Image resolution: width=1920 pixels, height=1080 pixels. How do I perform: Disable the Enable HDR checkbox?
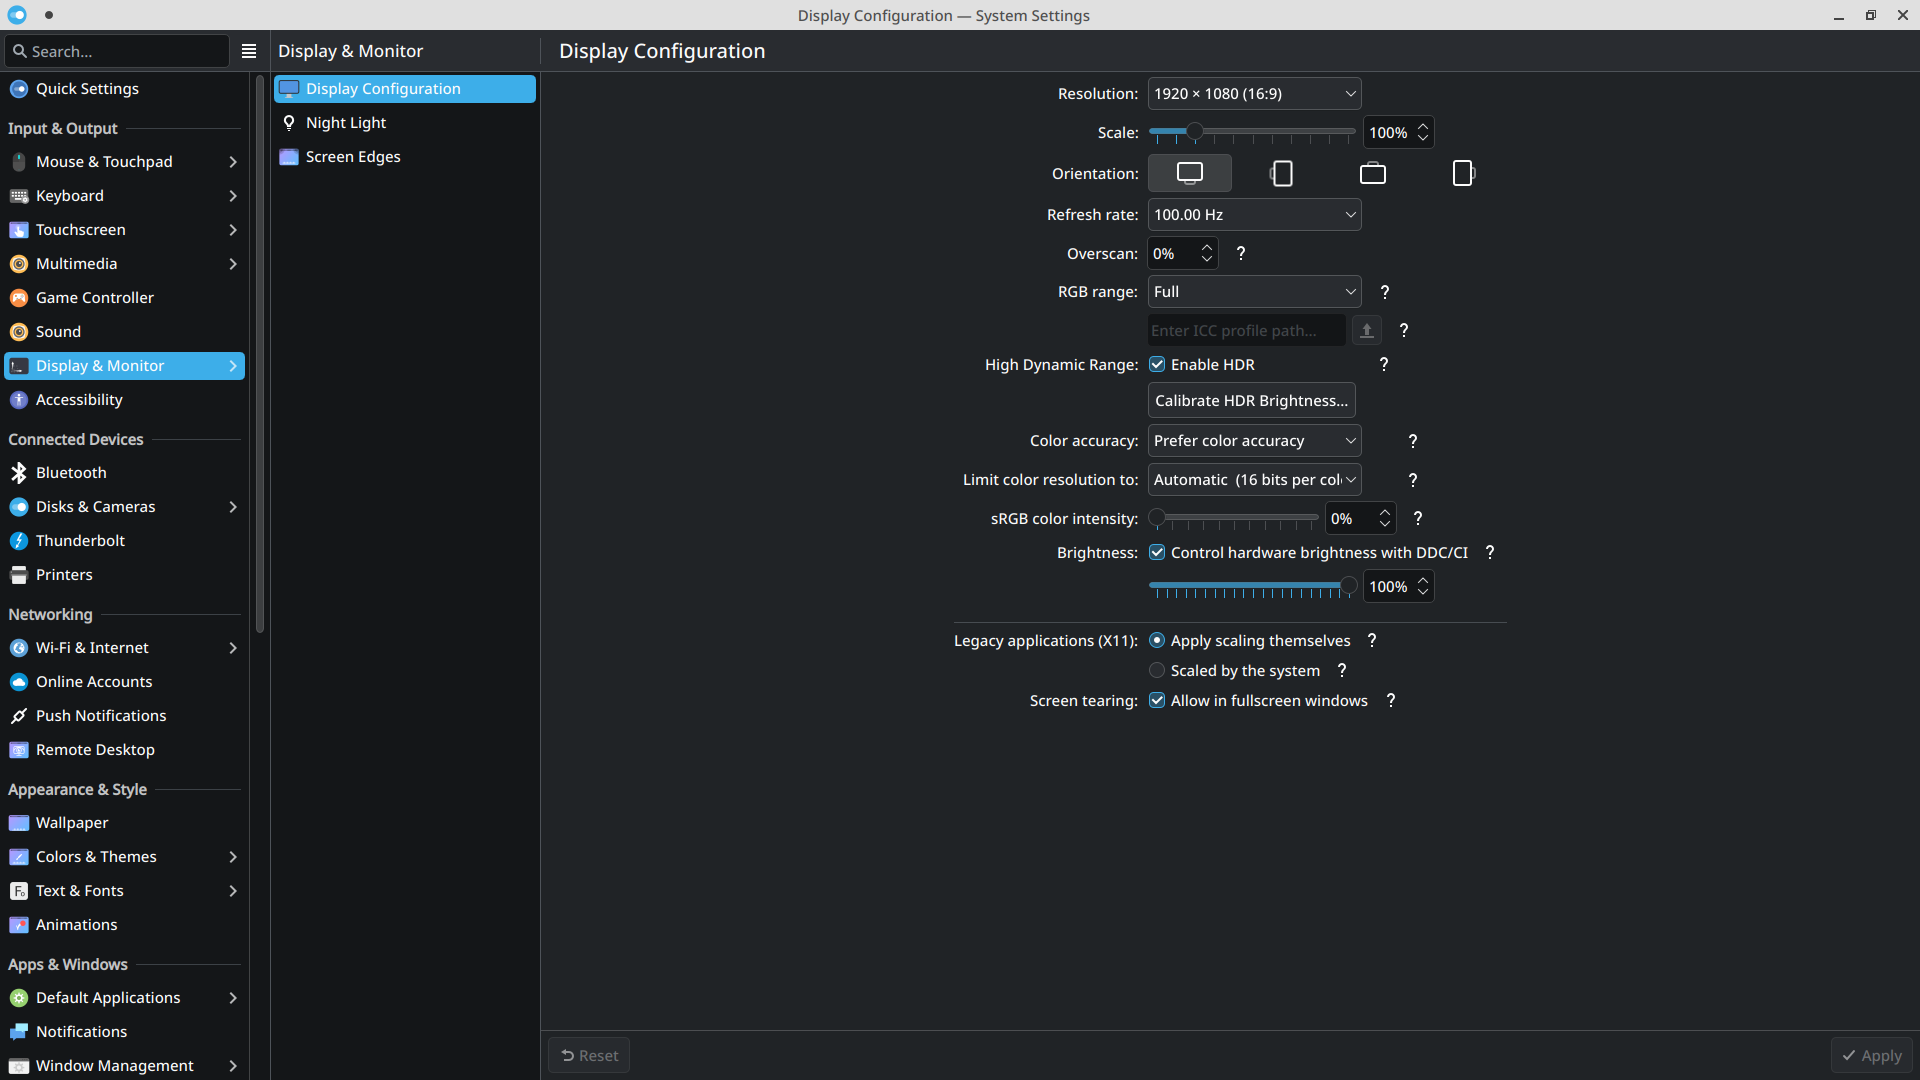tap(1157, 364)
